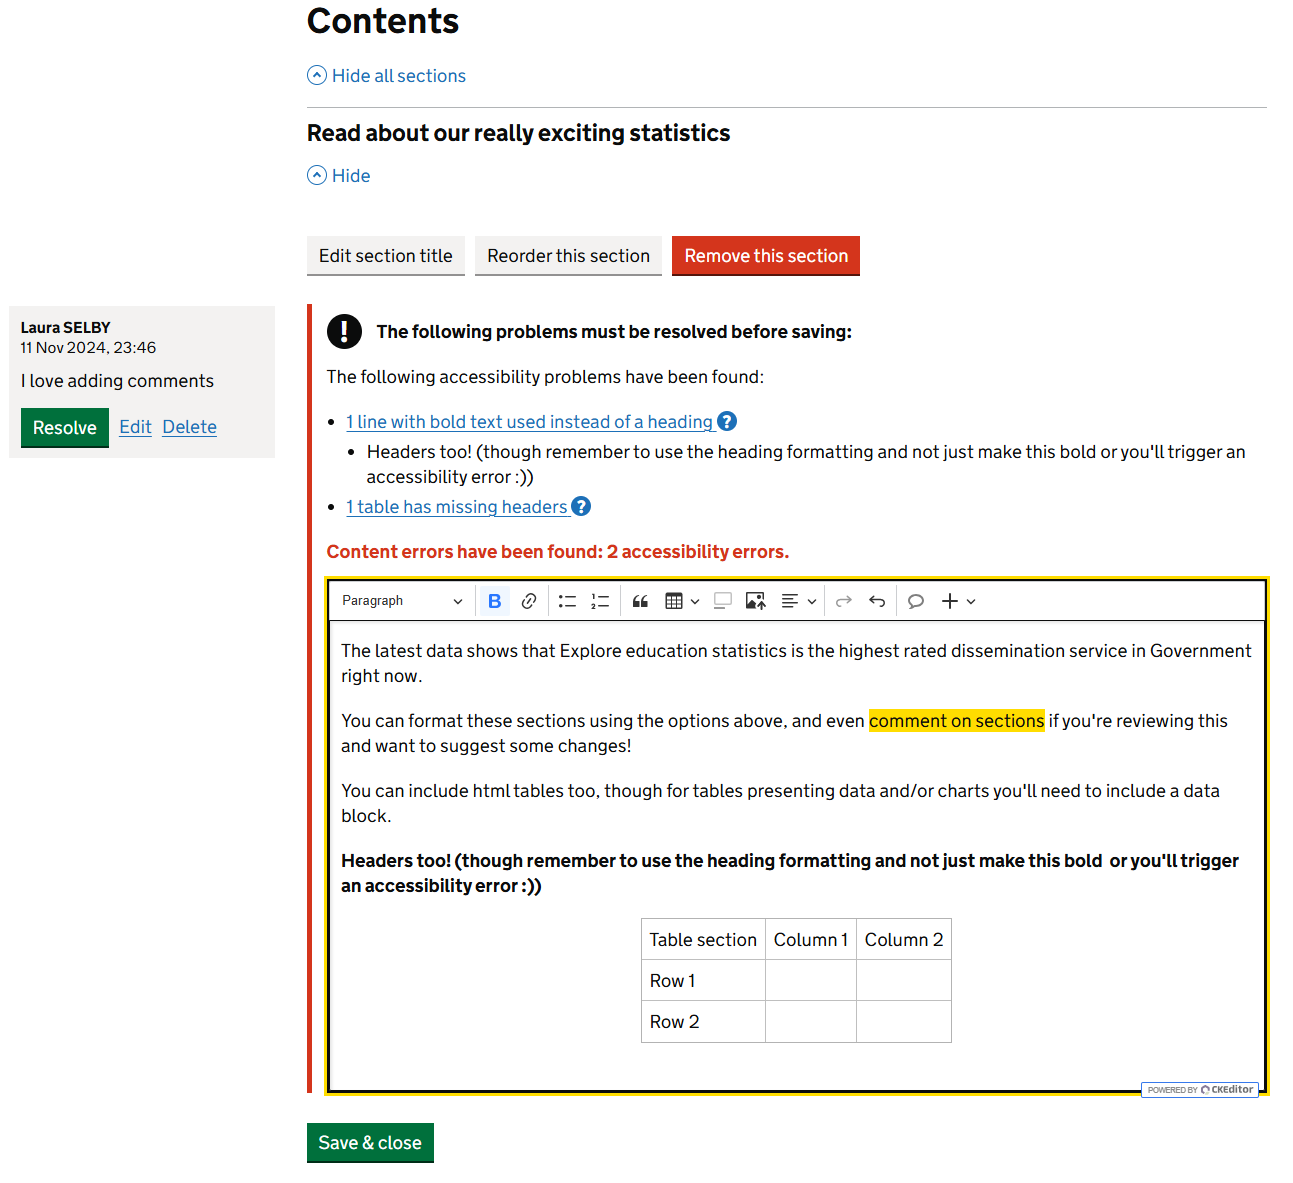Open the '1 table has missing headers' link
1293x1183 pixels.
[x=457, y=507]
